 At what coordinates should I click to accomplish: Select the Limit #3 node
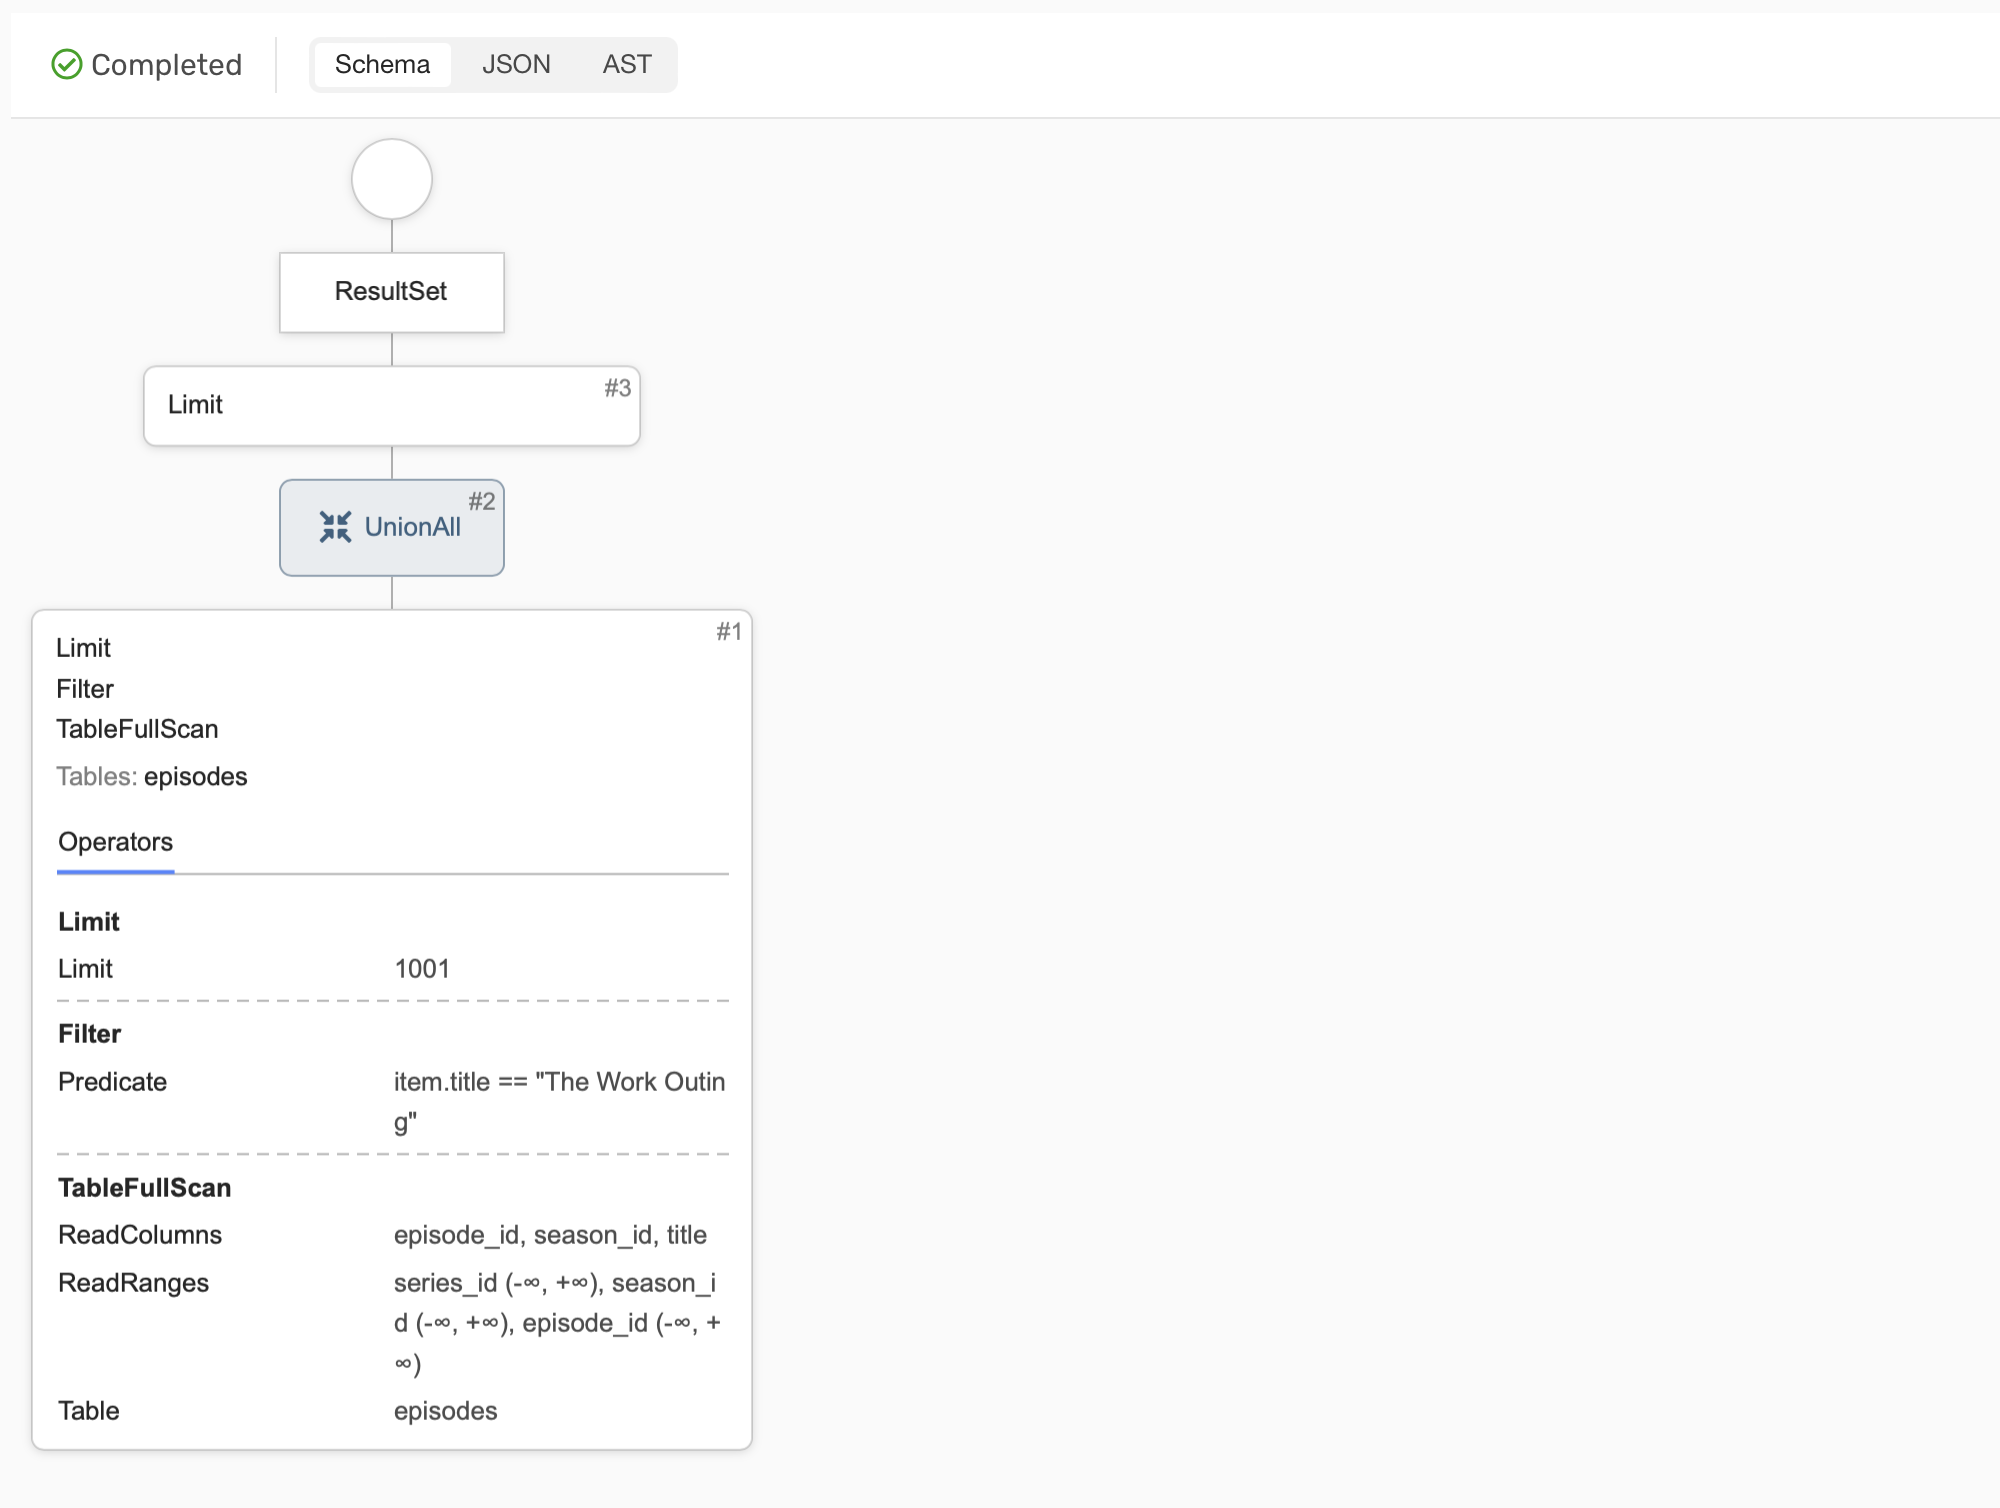[x=391, y=406]
